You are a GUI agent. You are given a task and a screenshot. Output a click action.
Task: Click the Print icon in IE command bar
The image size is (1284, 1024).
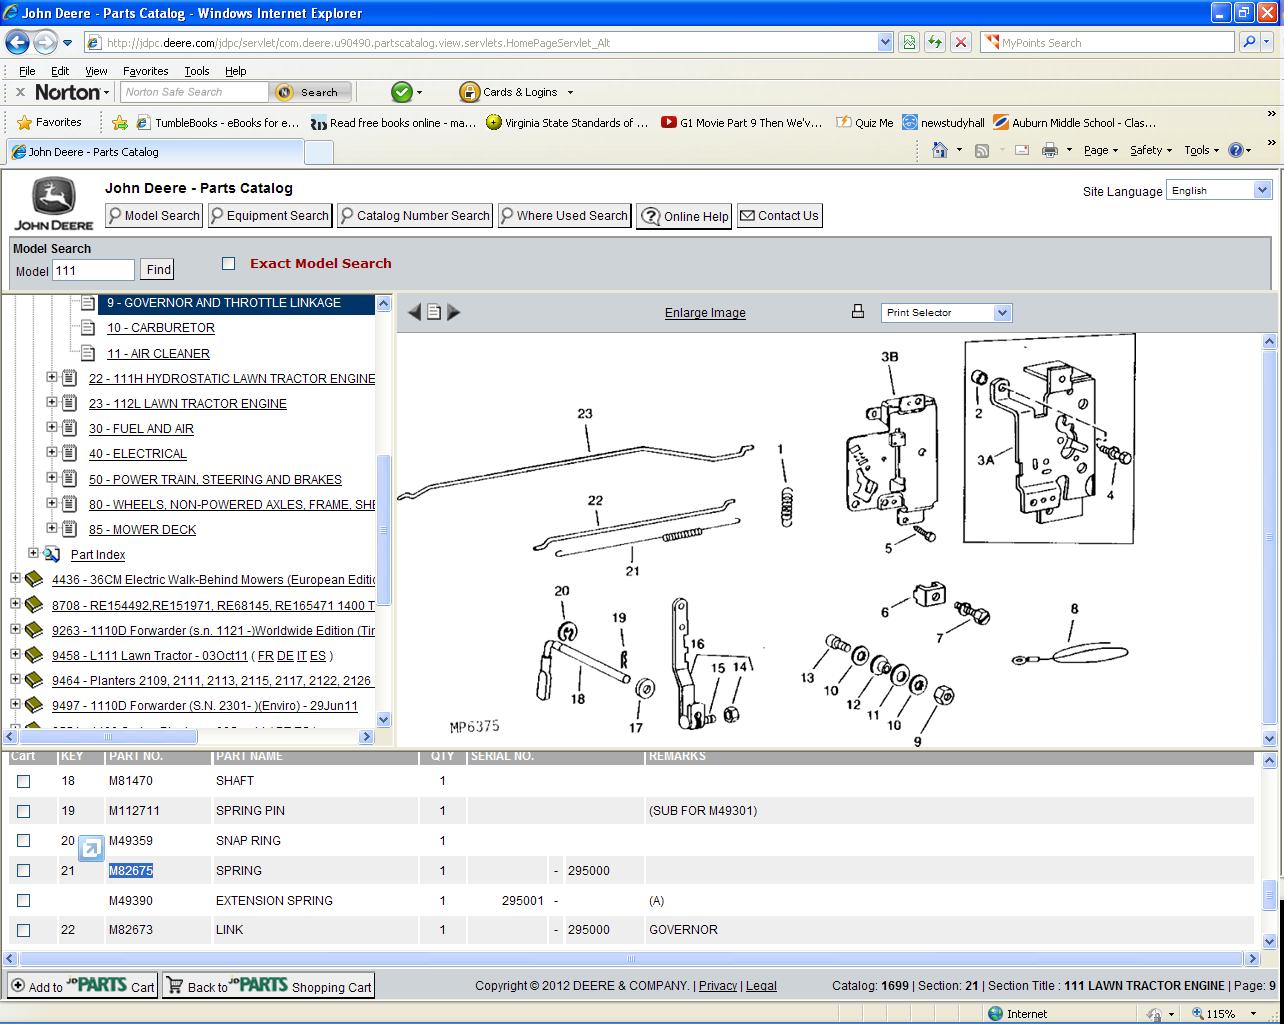[x=1050, y=150]
